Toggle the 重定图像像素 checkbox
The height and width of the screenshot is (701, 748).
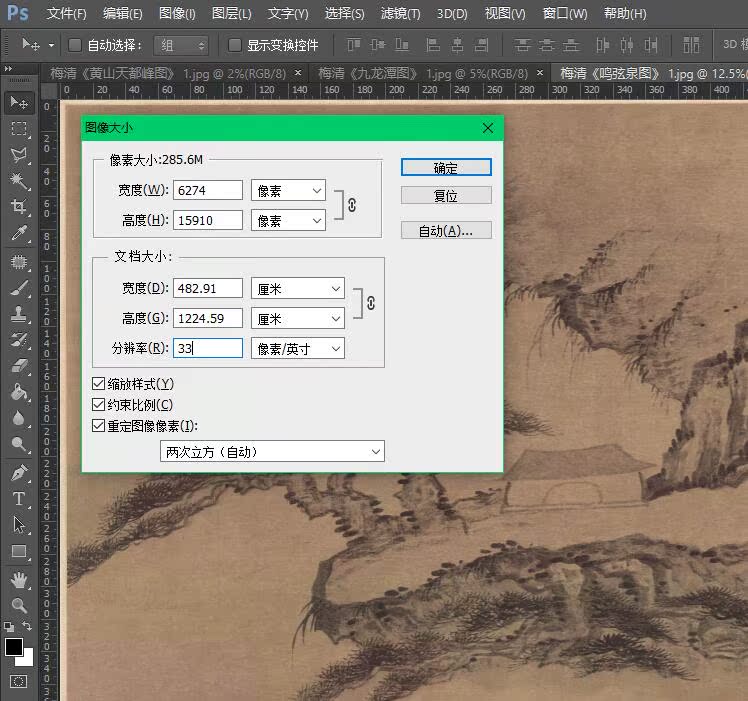(98, 426)
